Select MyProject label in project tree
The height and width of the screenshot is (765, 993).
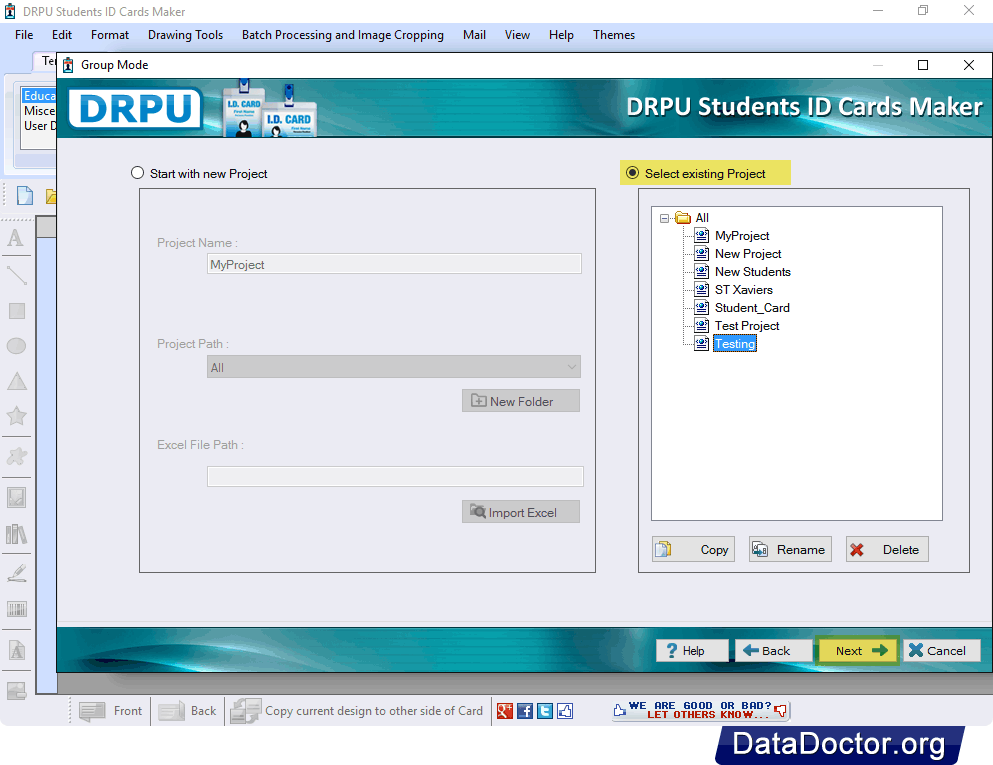coord(742,236)
